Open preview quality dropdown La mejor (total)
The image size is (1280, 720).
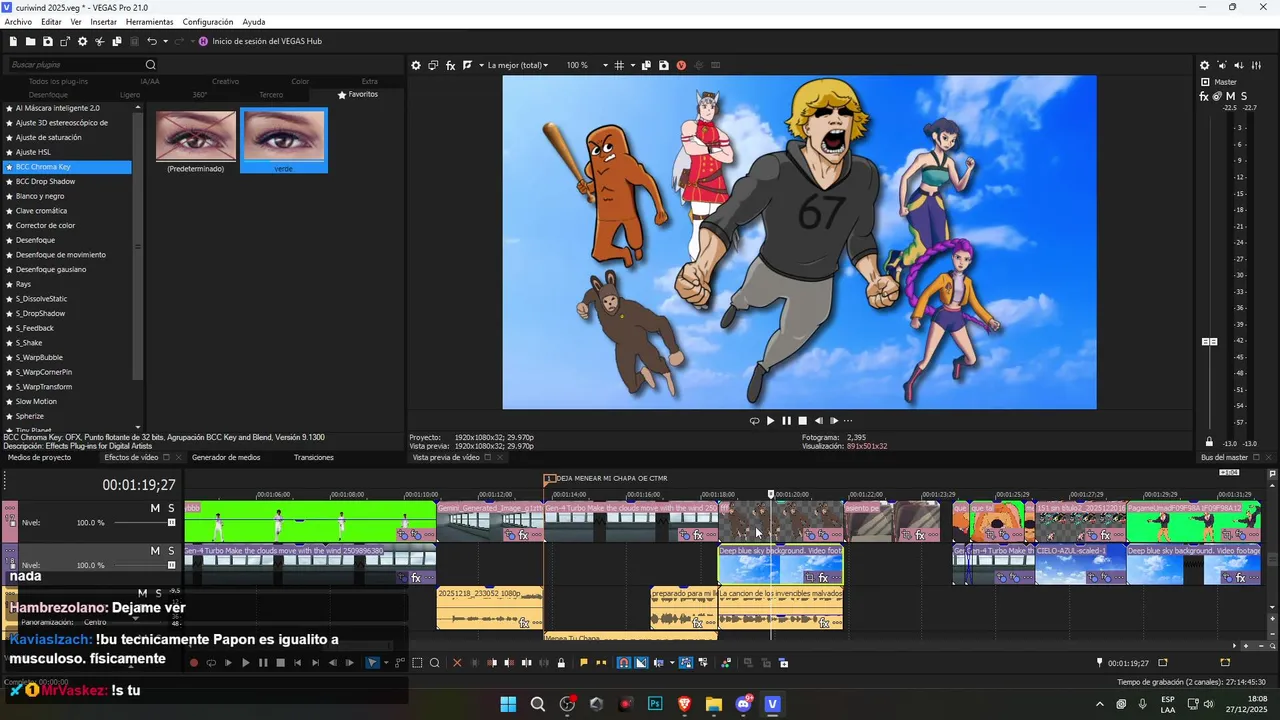click(x=518, y=65)
